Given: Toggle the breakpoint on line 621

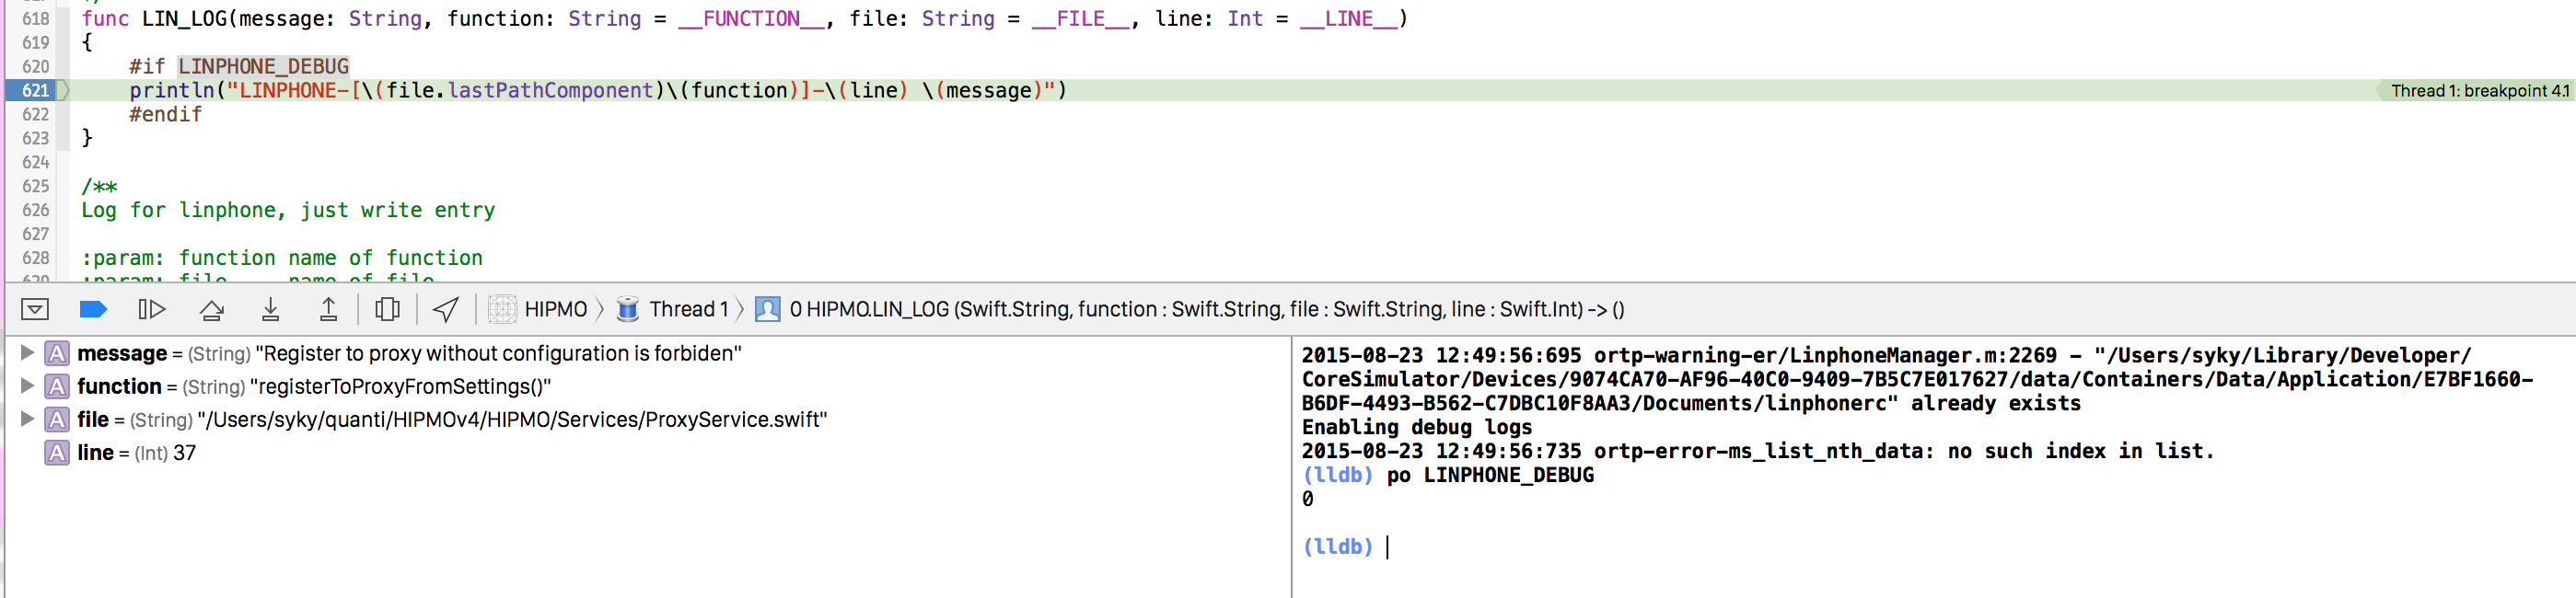Looking at the screenshot, I should (x=36, y=91).
